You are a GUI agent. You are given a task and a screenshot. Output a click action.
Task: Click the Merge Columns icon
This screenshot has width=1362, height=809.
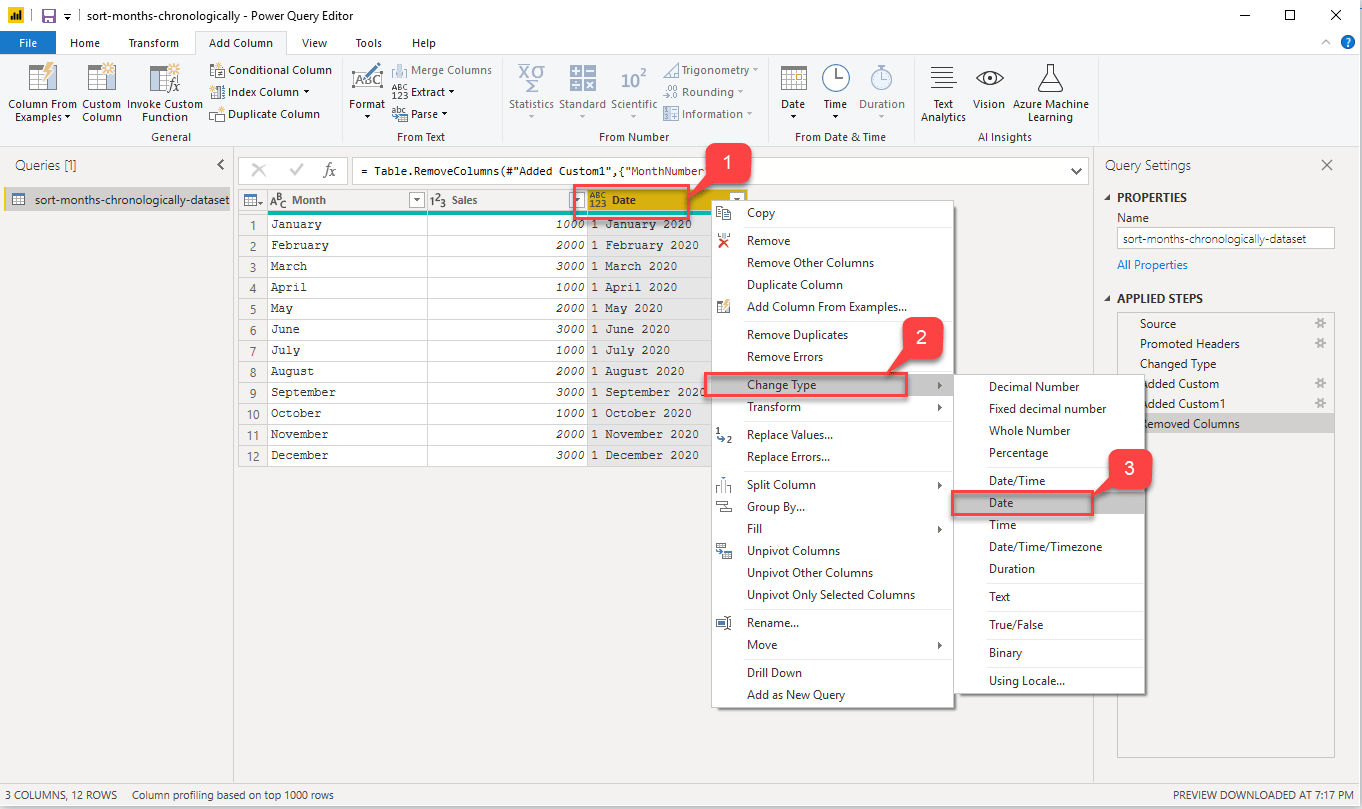point(443,69)
